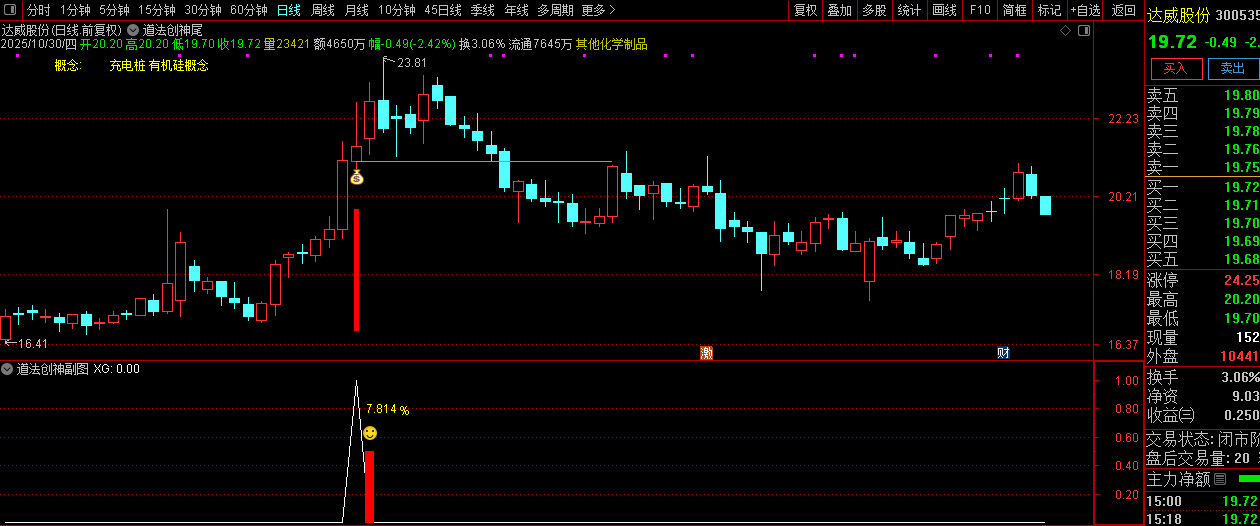Image resolution: width=1260 pixels, height=526 pixels.
Task: Open the 主力净额 list icon
Action: (1219, 479)
